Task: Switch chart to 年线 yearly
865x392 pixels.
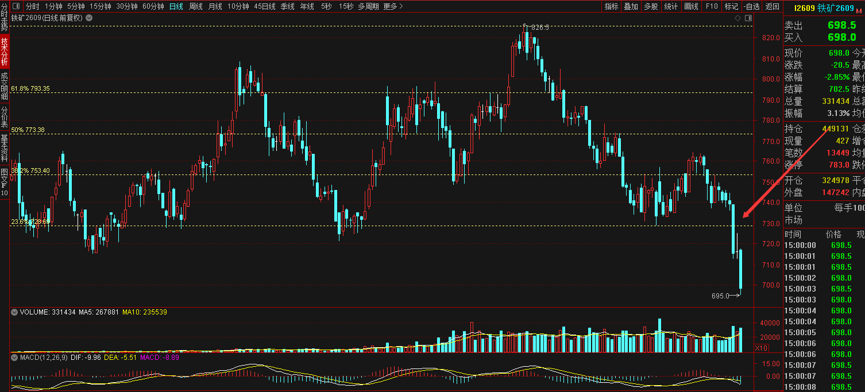Action: coord(307,7)
